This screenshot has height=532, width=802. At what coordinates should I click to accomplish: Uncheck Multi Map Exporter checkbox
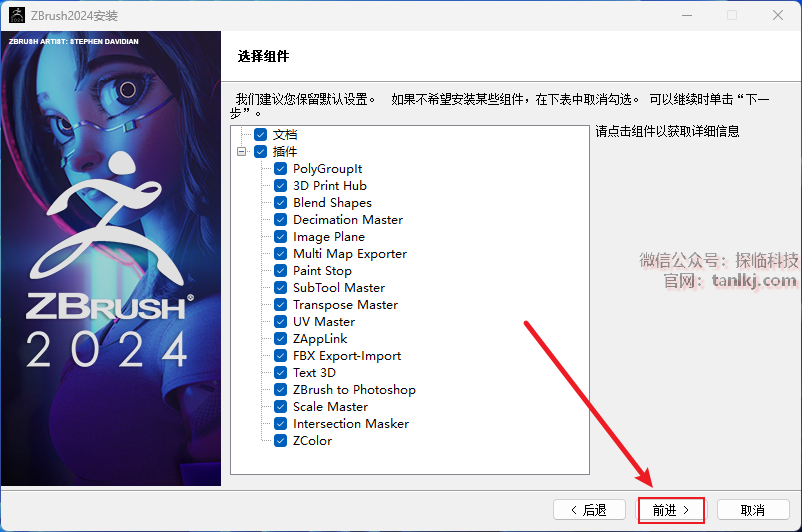point(280,254)
